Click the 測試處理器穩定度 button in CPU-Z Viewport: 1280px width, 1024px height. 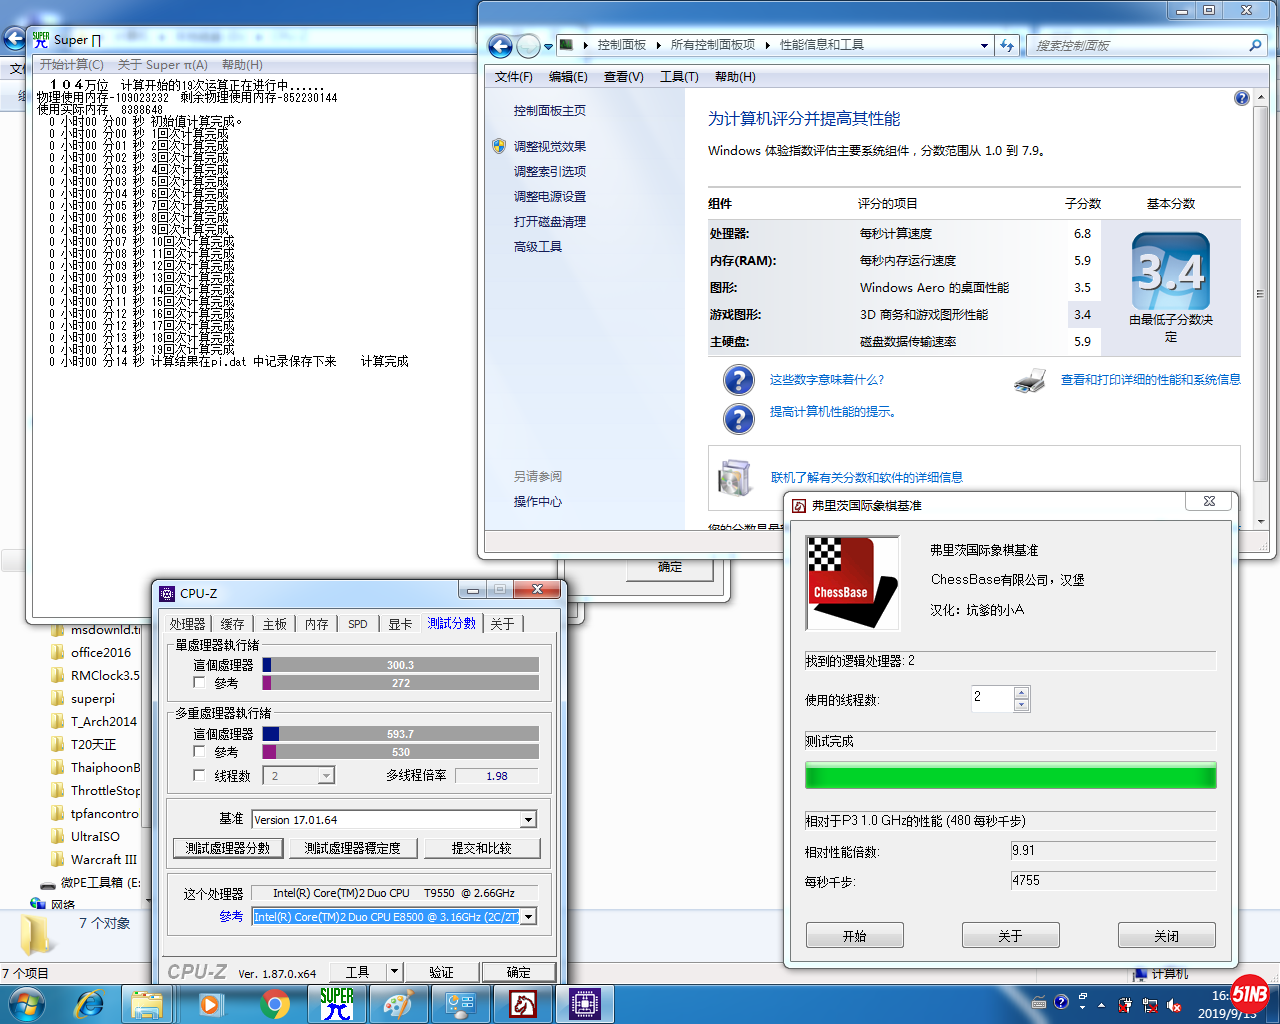point(353,848)
